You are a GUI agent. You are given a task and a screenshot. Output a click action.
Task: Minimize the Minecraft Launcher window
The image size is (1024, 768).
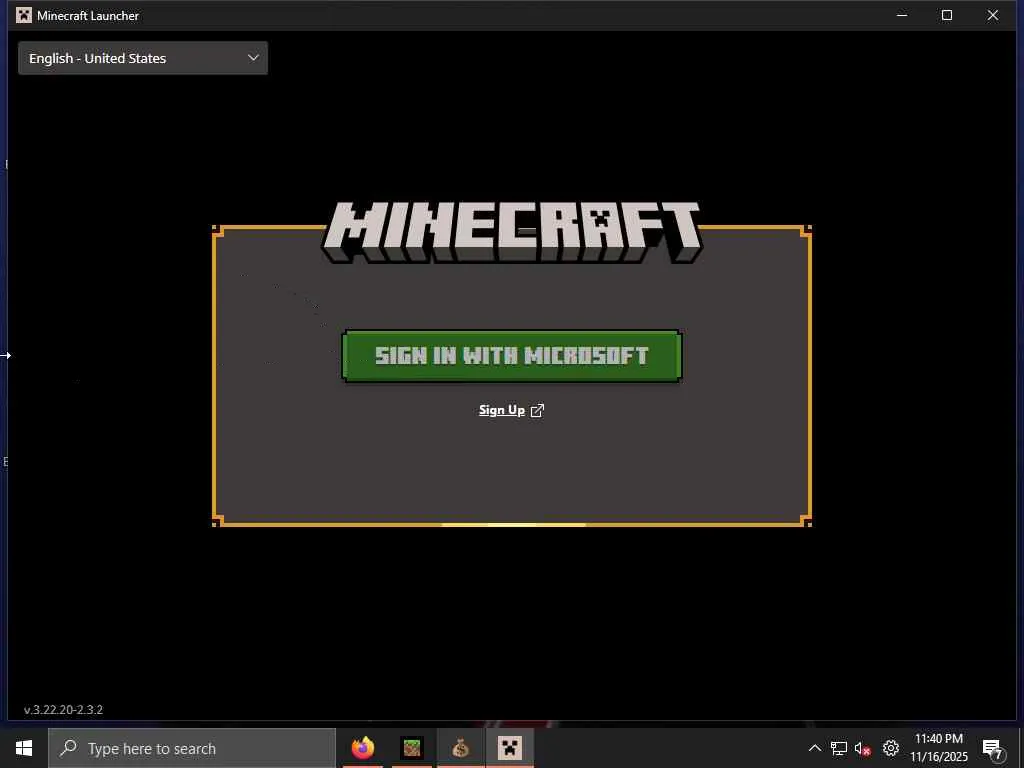903,15
